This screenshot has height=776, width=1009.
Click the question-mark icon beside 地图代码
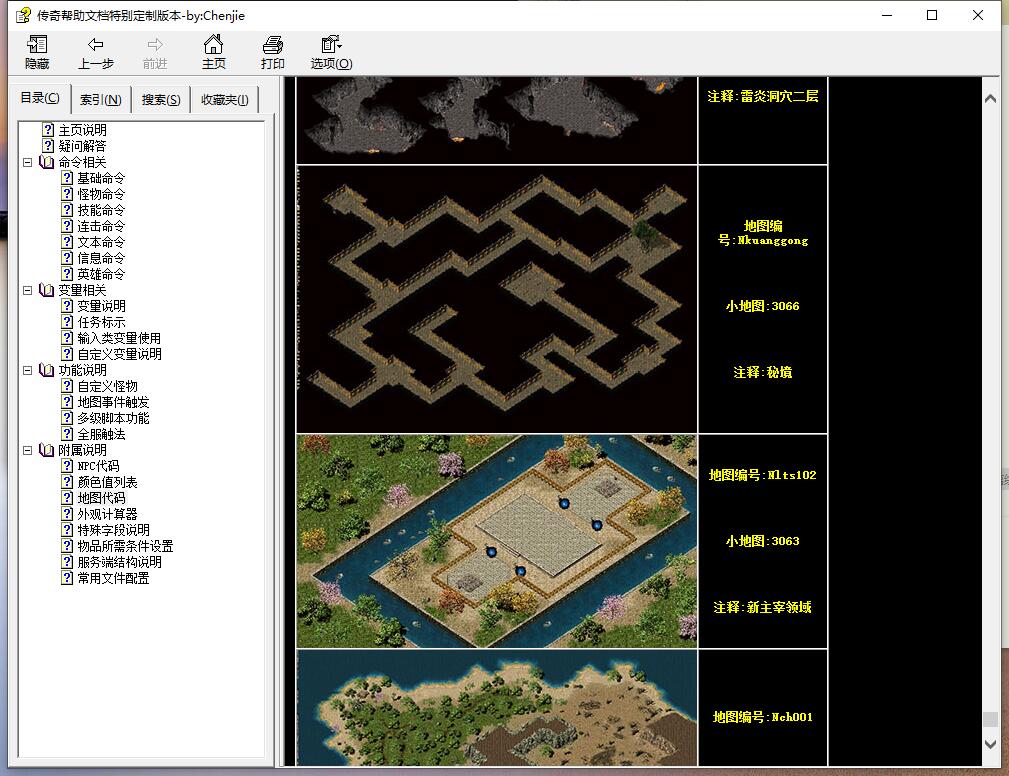click(68, 498)
